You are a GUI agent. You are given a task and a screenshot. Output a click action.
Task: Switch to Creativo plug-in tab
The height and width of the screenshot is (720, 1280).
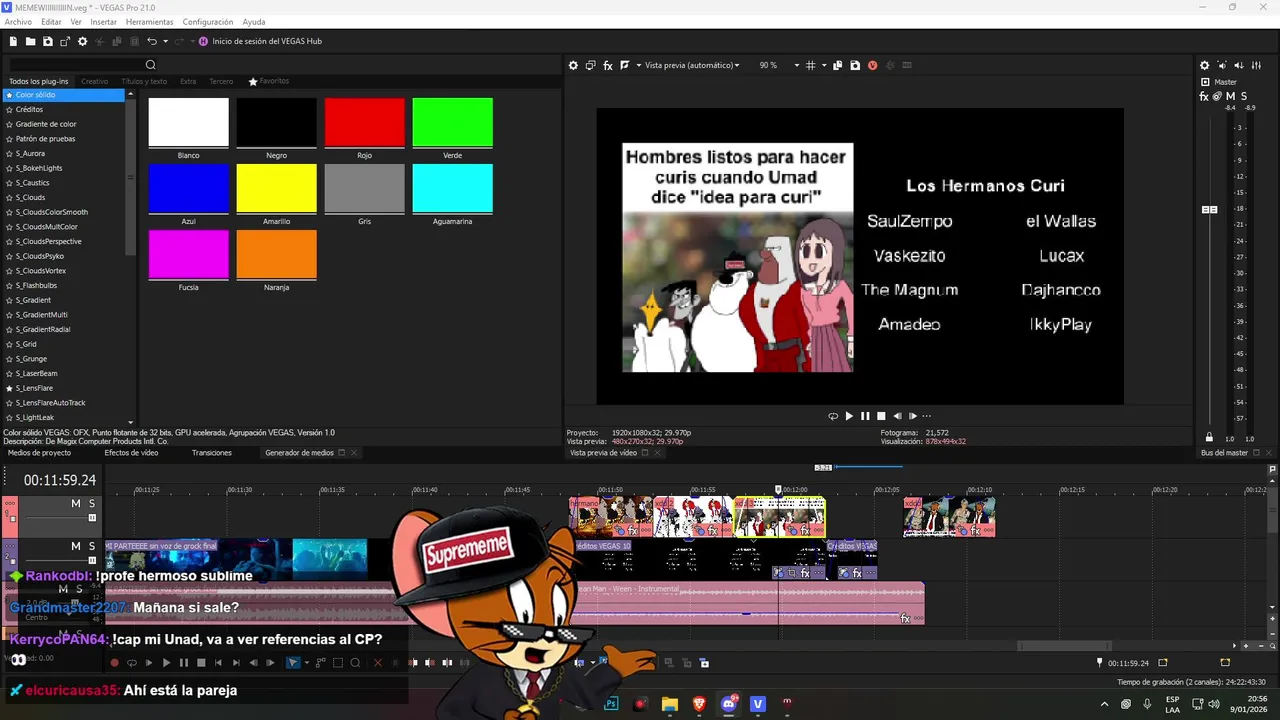point(95,81)
